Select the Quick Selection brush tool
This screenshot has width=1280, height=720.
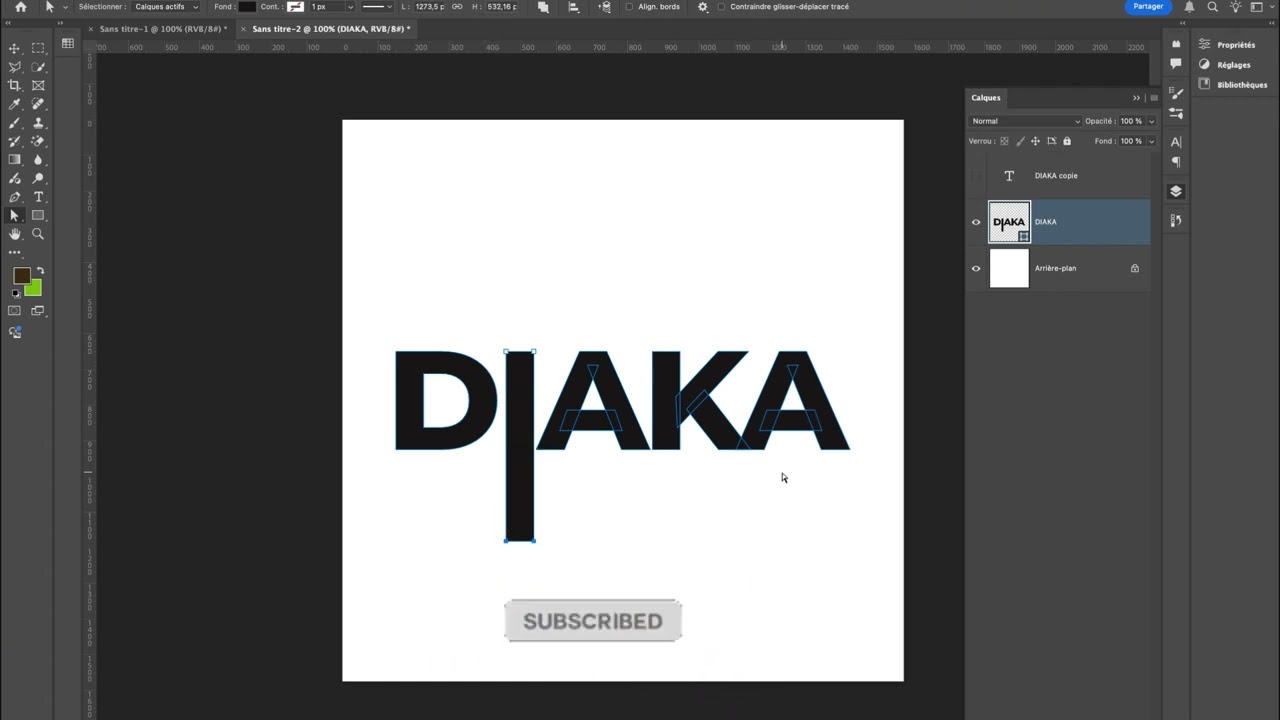(x=38, y=67)
